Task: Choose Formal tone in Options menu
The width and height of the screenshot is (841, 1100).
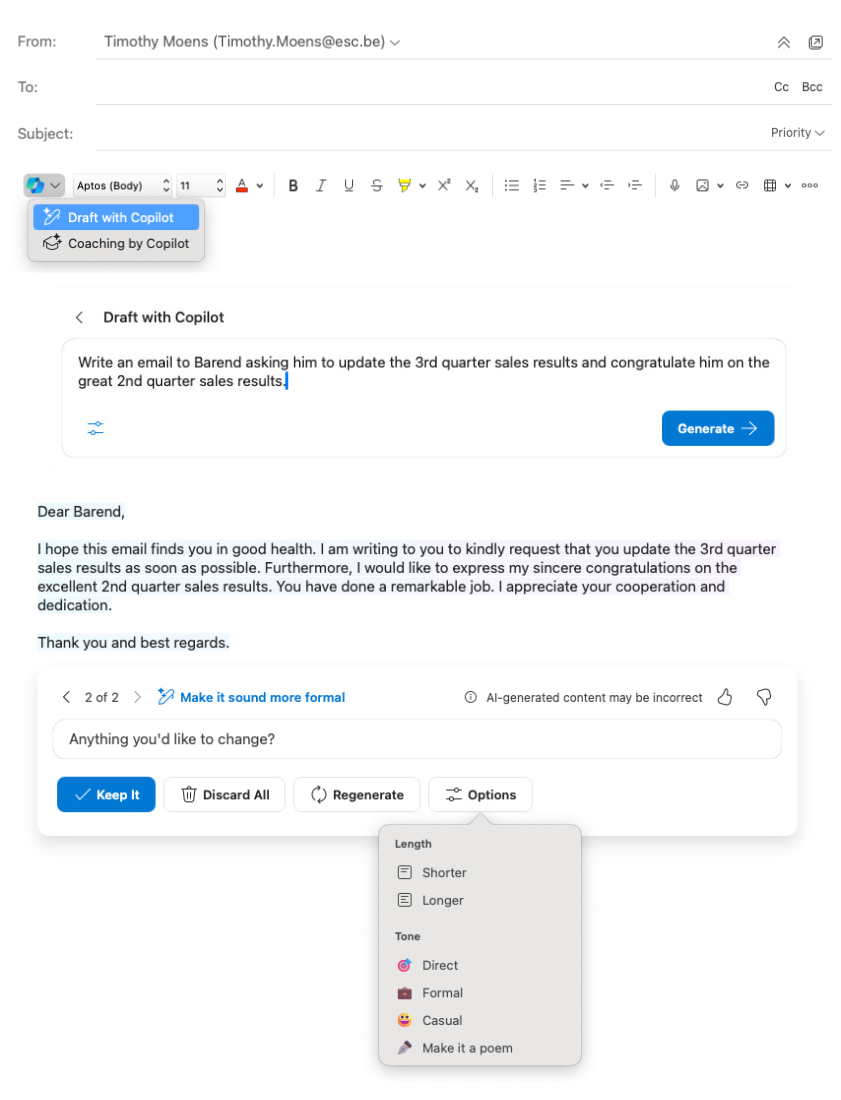Action: pos(442,993)
